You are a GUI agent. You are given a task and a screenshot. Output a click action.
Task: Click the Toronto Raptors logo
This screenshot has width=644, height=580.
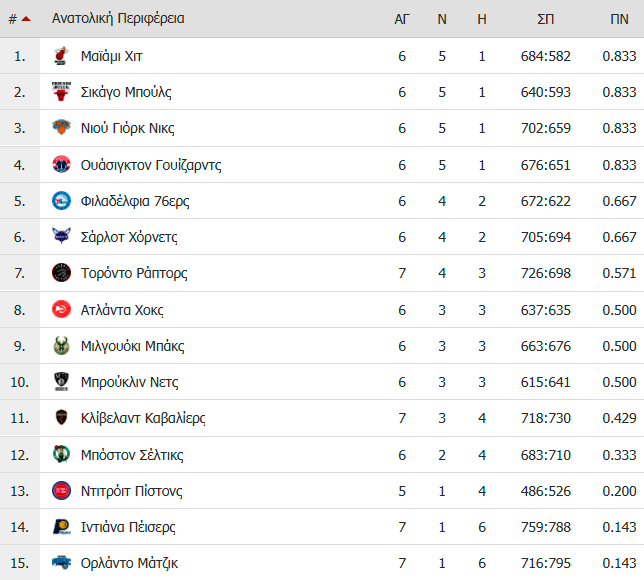tap(61, 273)
